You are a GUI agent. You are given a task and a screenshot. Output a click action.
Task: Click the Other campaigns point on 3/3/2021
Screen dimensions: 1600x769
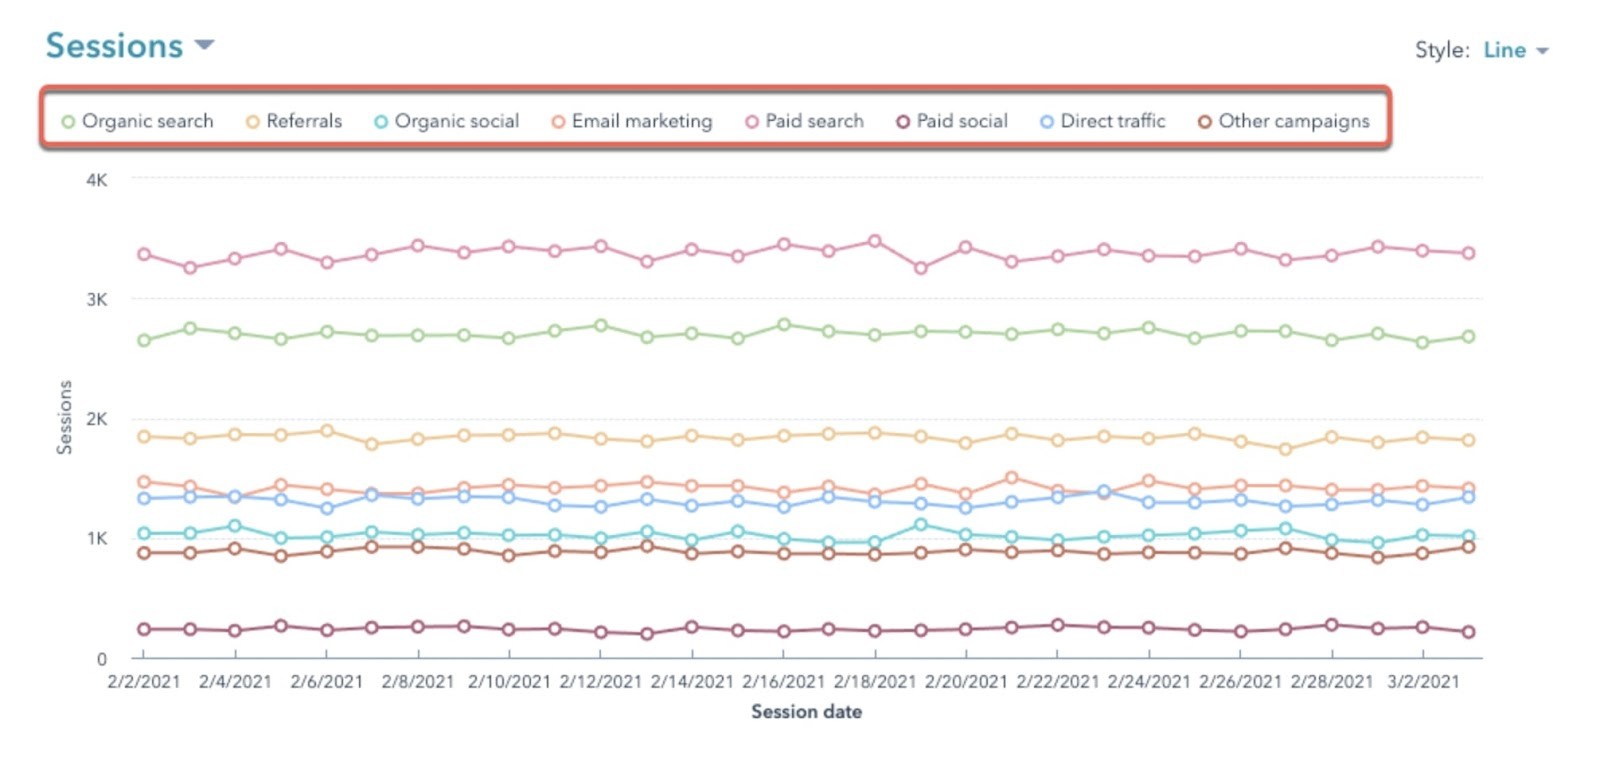pos(1468,547)
